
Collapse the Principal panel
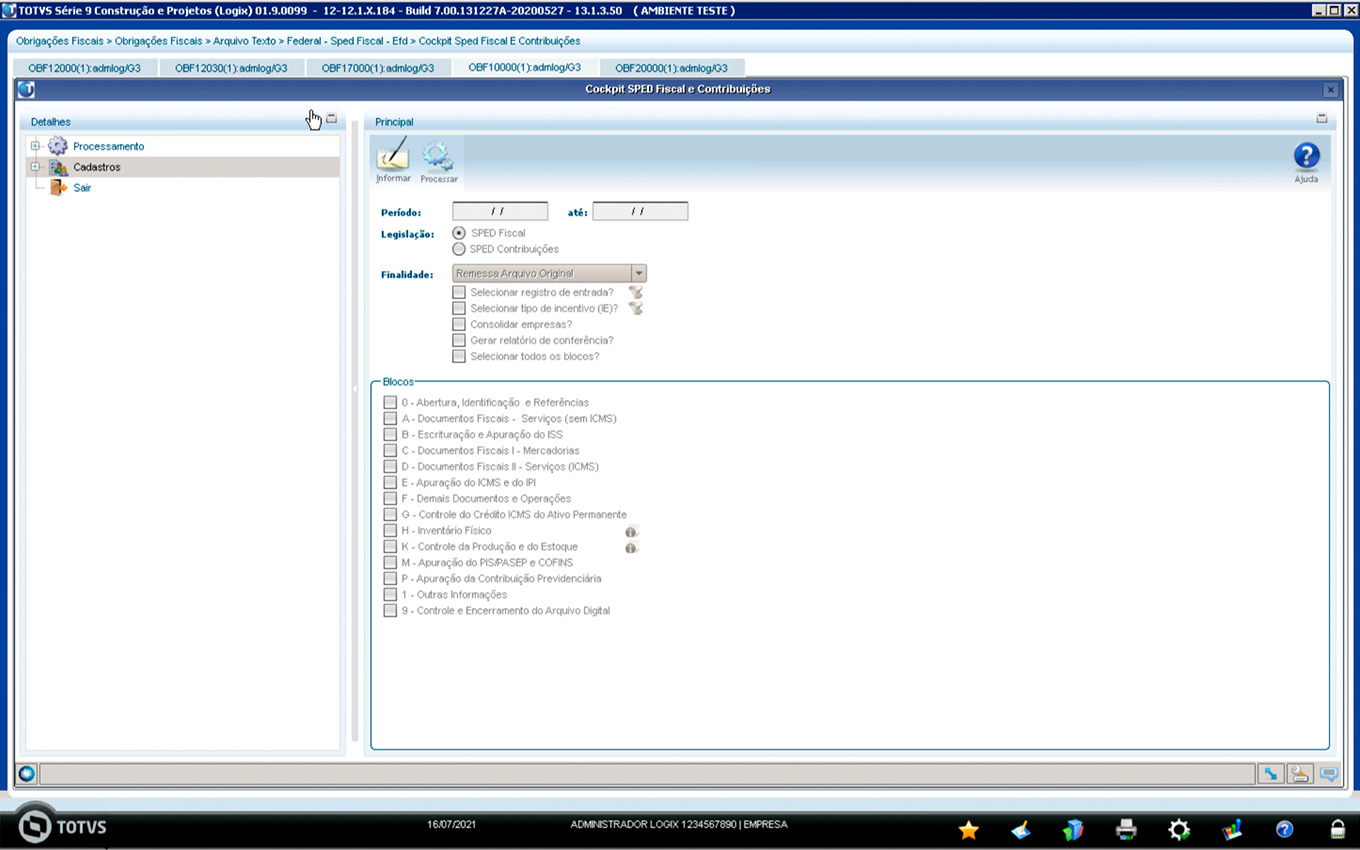(x=1322, y=119)
